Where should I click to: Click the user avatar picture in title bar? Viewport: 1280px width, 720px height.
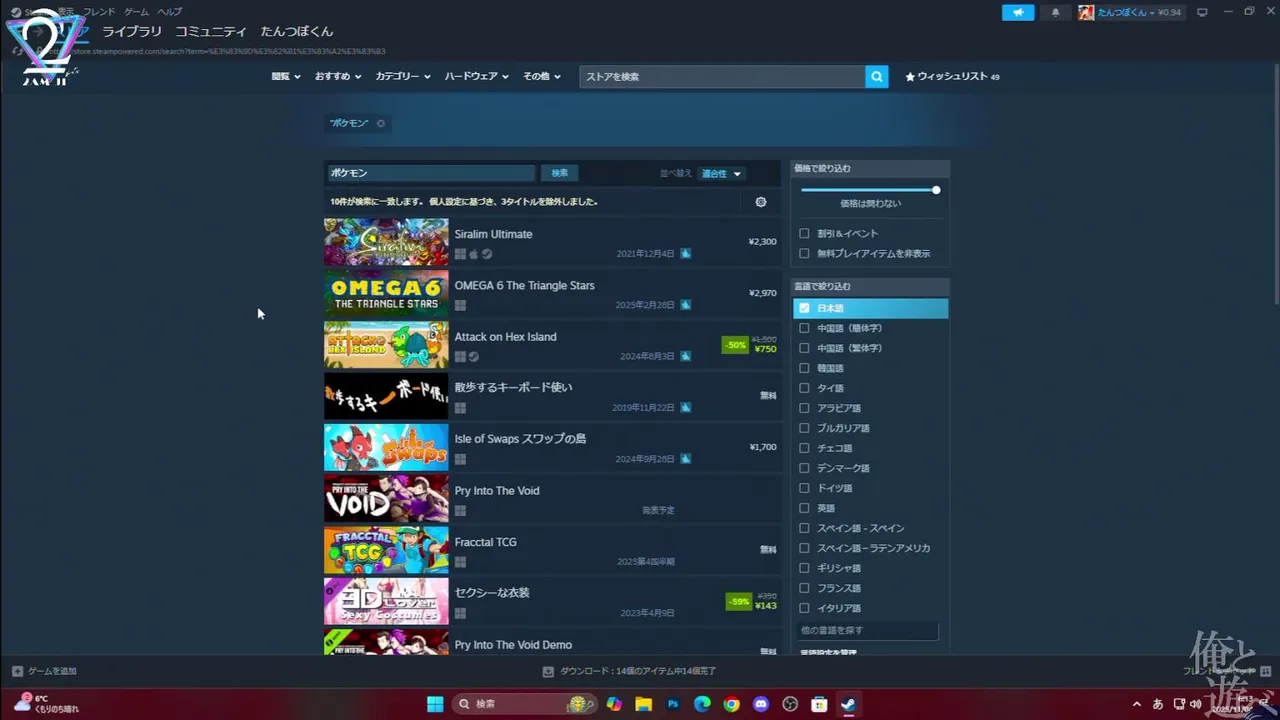click(1087, 12)
